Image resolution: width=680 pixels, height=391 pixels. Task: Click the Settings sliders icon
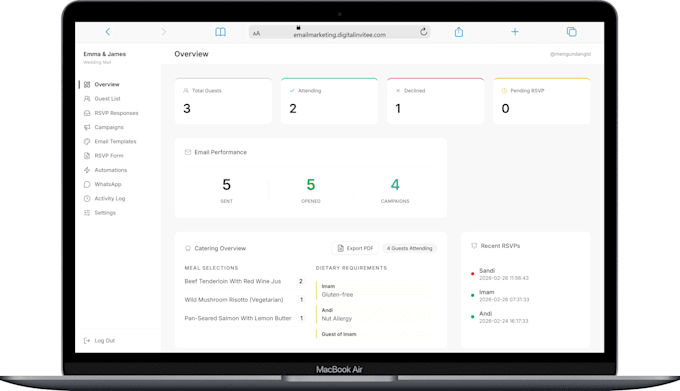click(x=87, y=213)
